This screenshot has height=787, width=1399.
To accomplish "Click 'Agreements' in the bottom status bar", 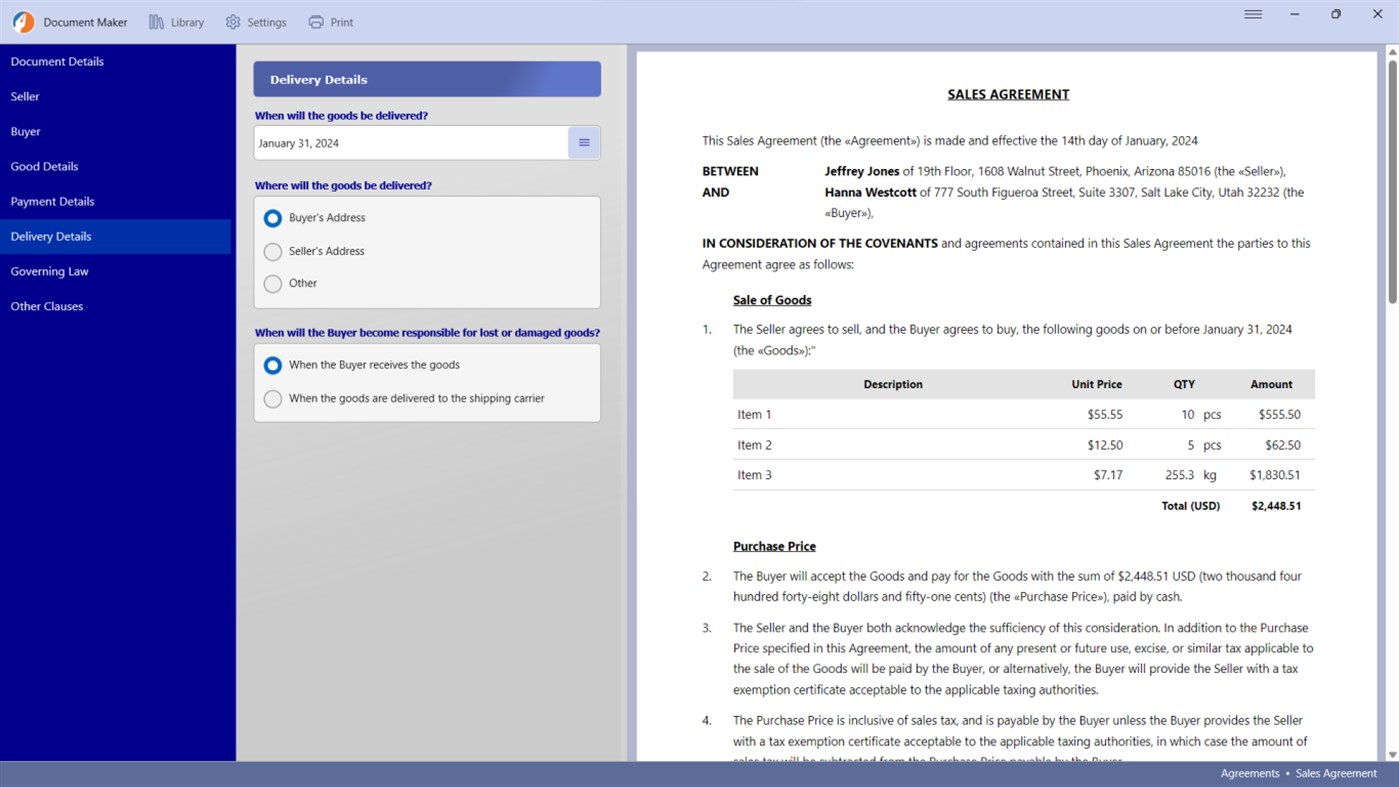I will [x=1249, y=772].
